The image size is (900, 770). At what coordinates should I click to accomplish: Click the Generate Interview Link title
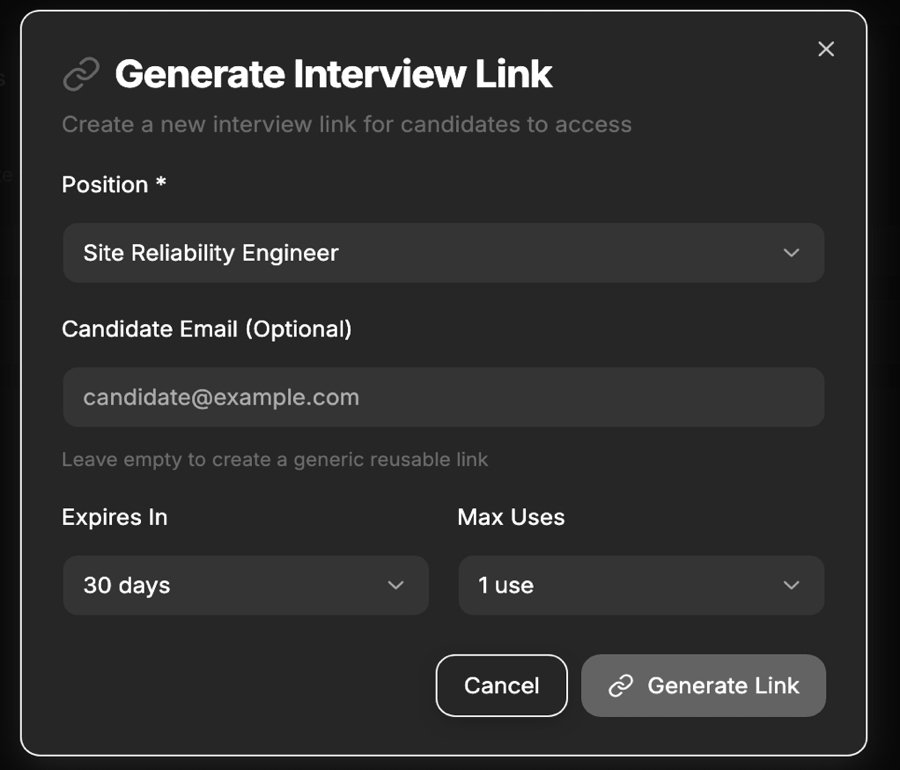[334, 73]
